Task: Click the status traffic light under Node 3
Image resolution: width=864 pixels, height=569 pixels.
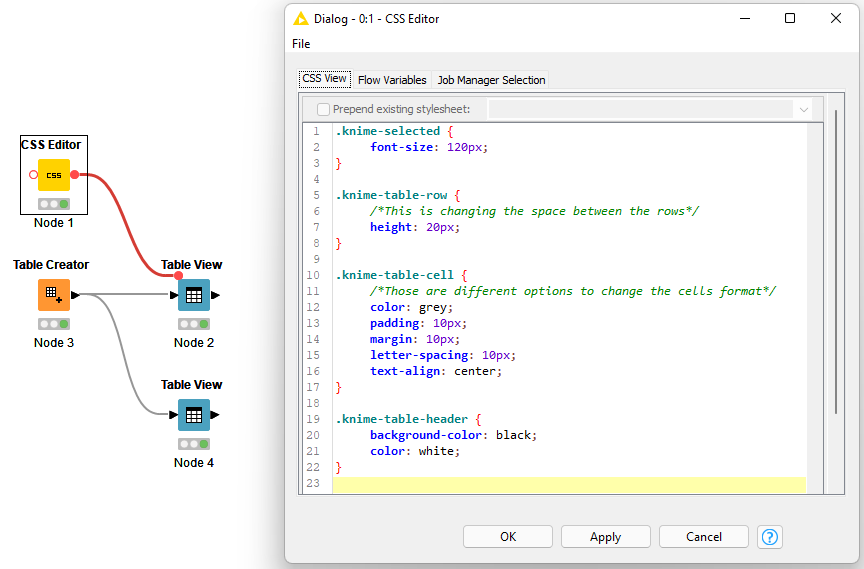Action: coord(53,324)
